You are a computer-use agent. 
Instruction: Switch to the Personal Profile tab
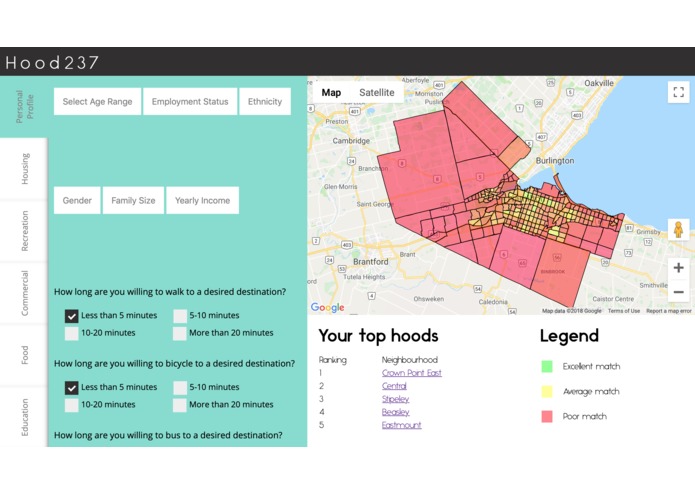24,106
